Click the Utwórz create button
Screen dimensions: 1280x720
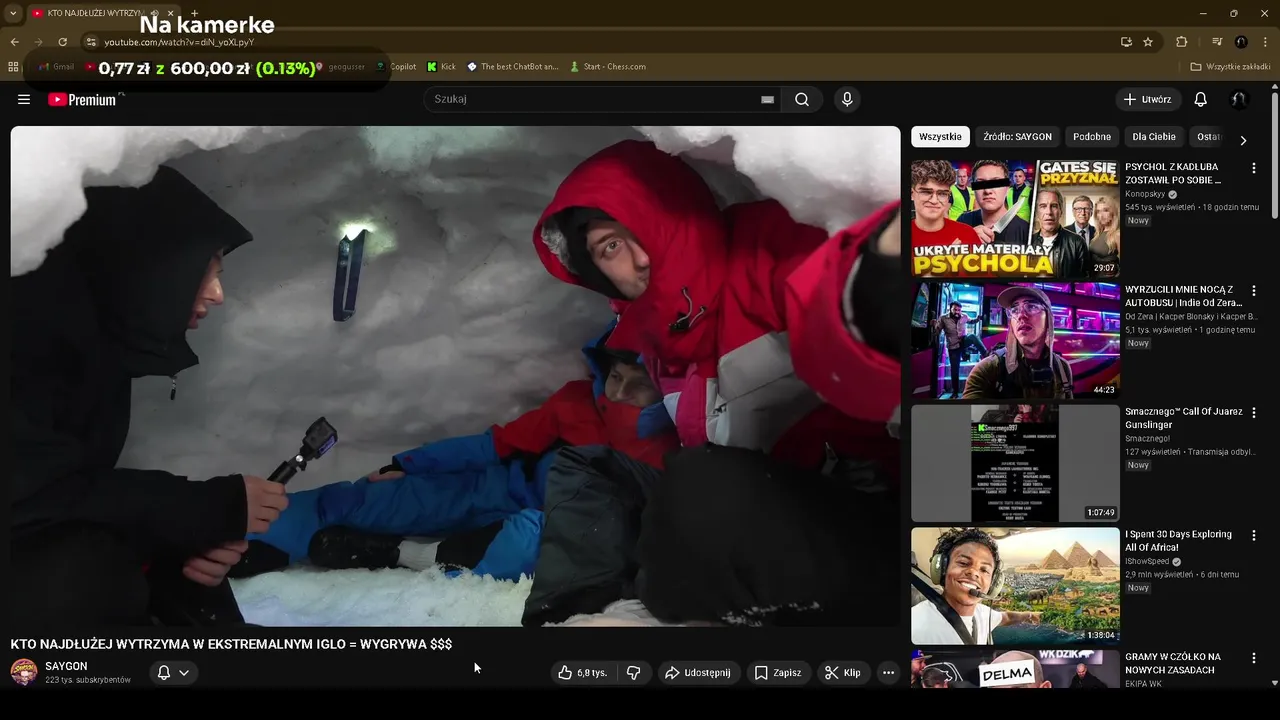coord(1147,99)
